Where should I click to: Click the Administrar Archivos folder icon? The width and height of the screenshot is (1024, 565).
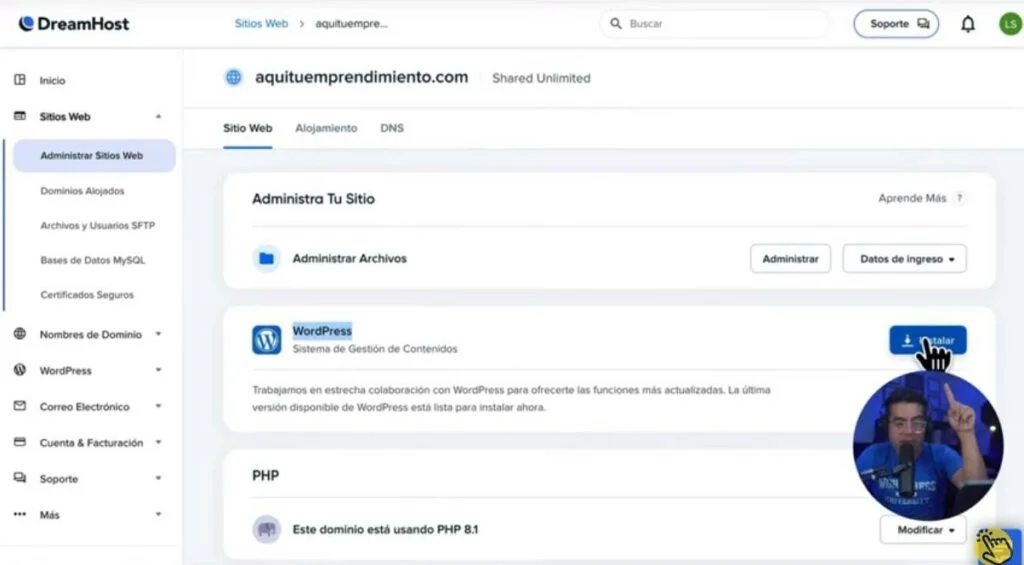(x=266, y=259)
